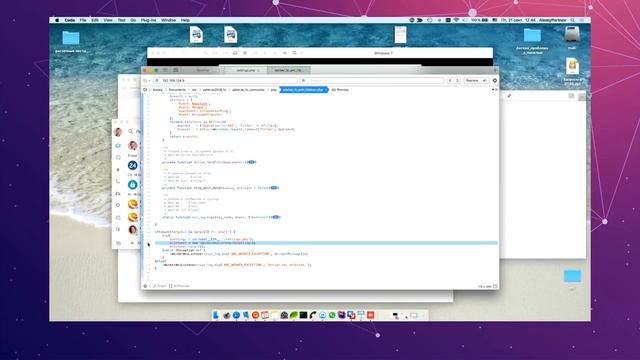Go to the previous search match arrow
The image size is (640, 360).
(x=450, y=80)
